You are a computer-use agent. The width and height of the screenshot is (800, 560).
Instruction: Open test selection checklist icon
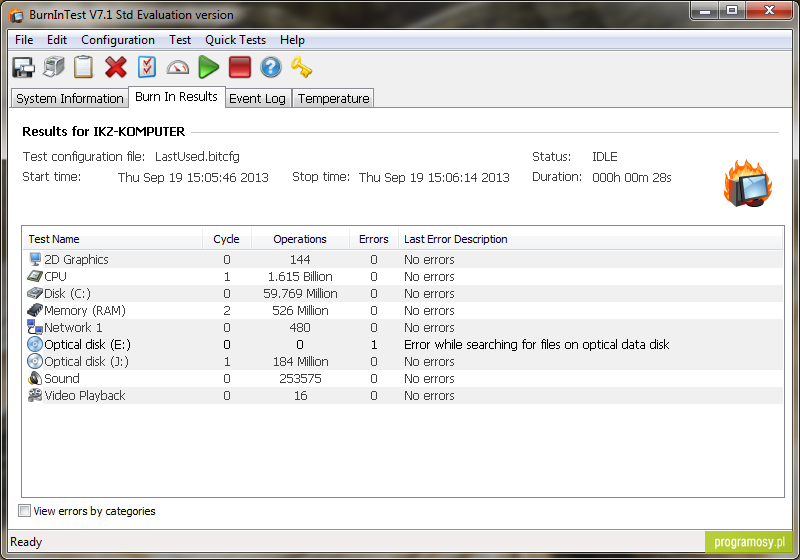click(x=147, y=67)
